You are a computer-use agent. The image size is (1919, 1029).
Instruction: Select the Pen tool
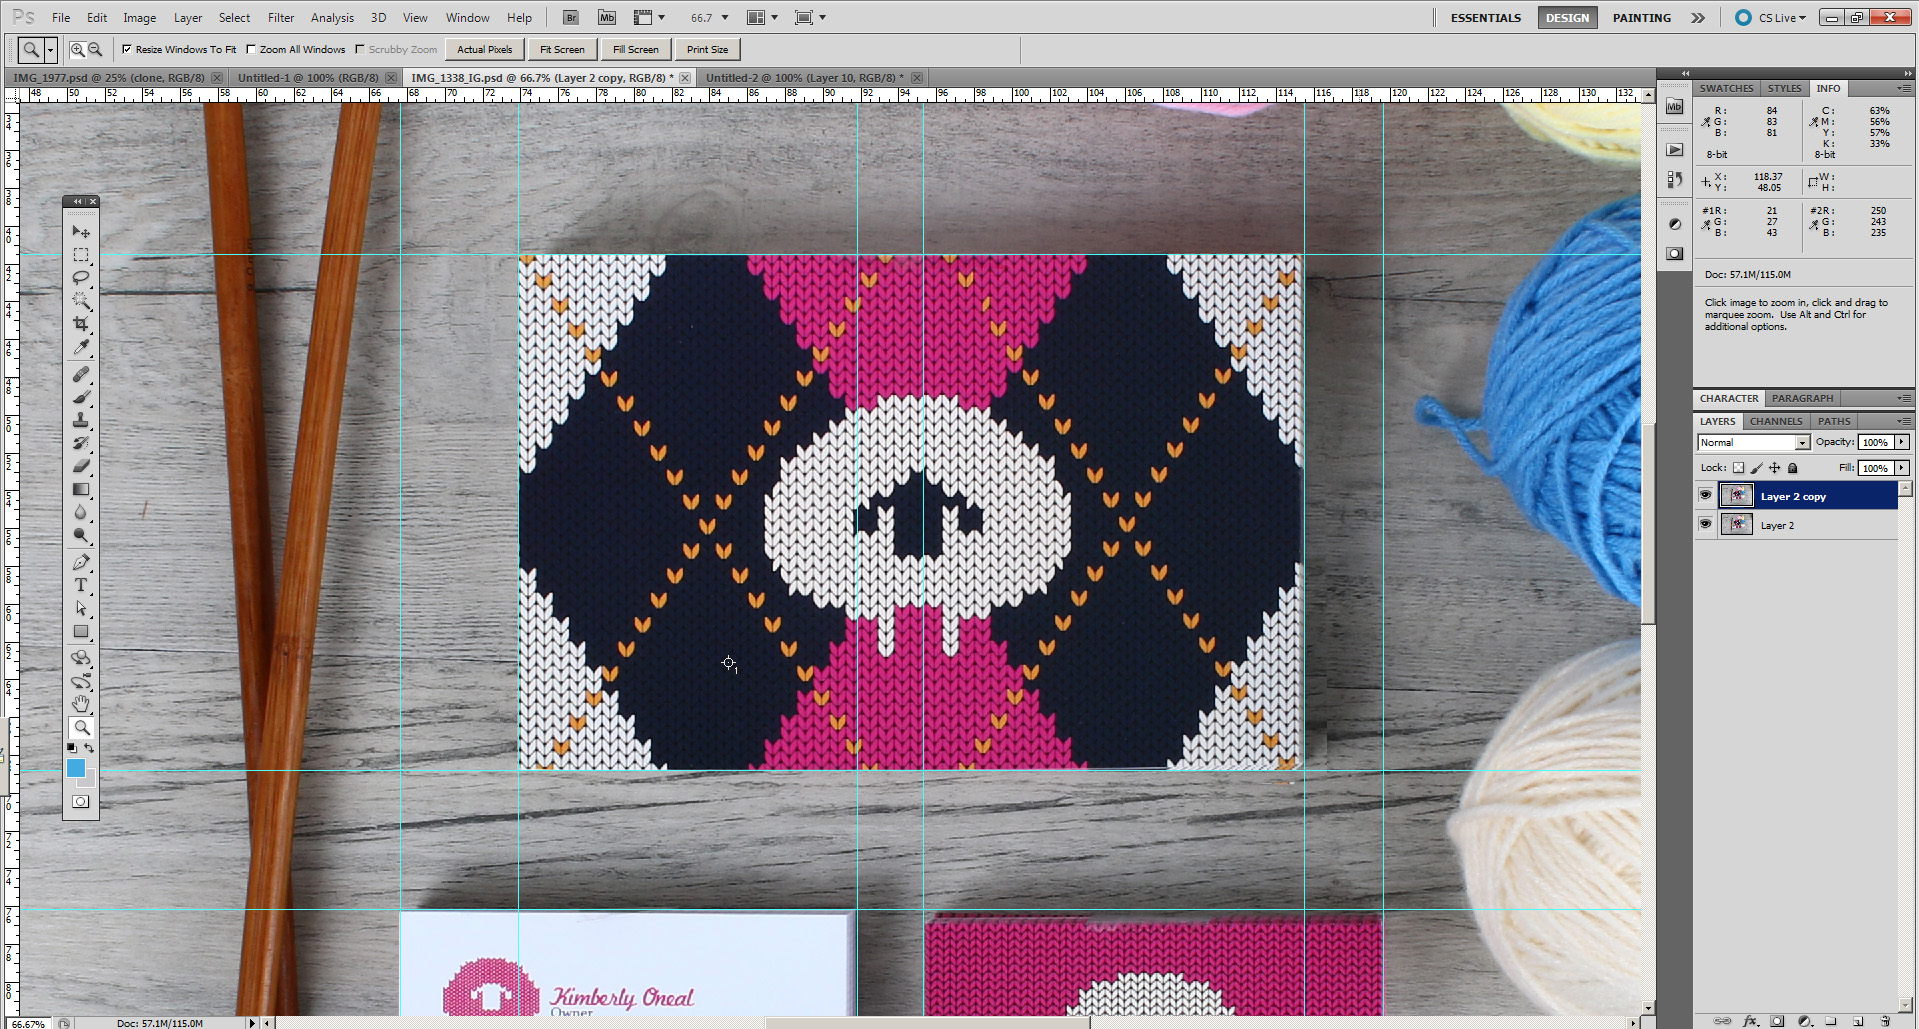81,563
